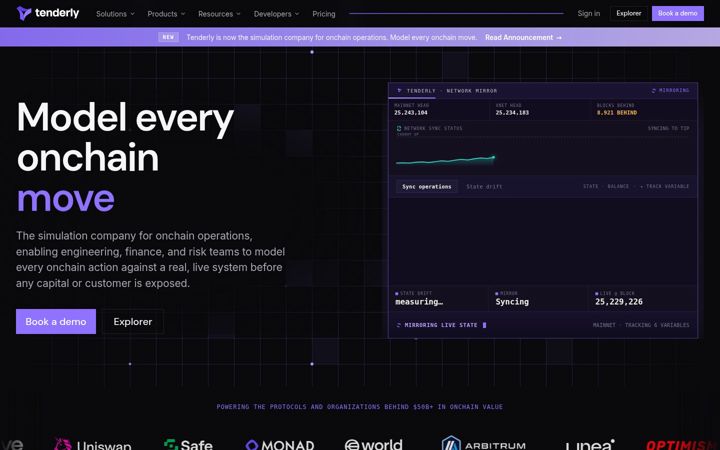Click the Linea logo

tap(590, 444)
